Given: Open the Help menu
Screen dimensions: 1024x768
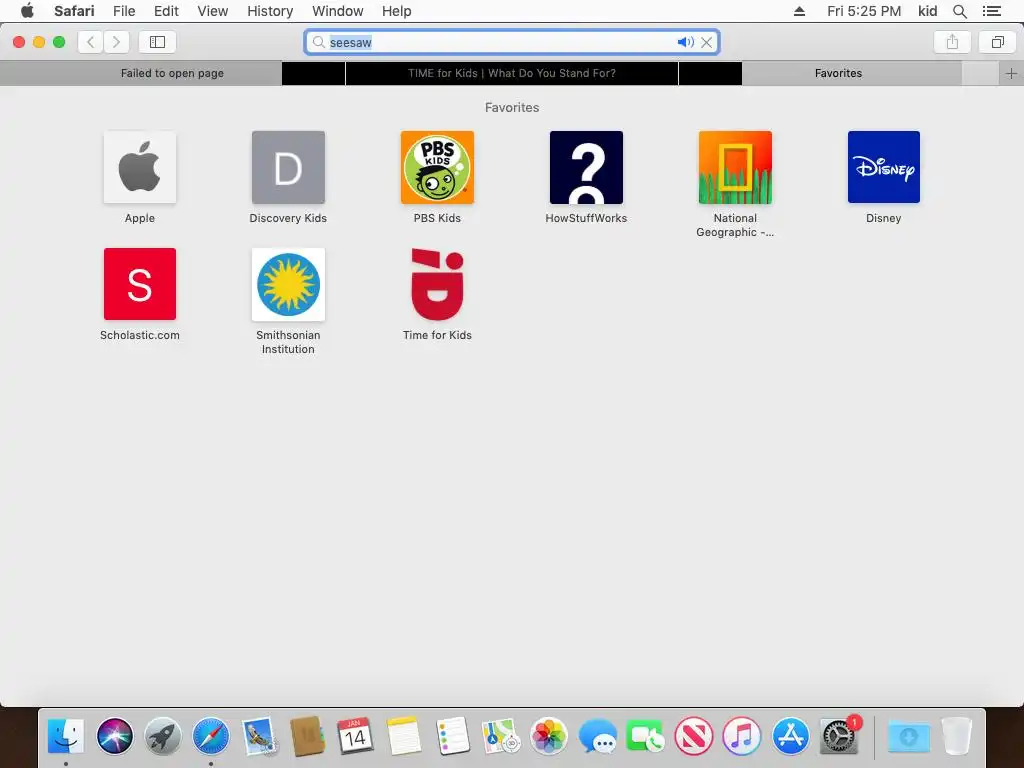Looking at the screenshot, I should pos(396,11).
